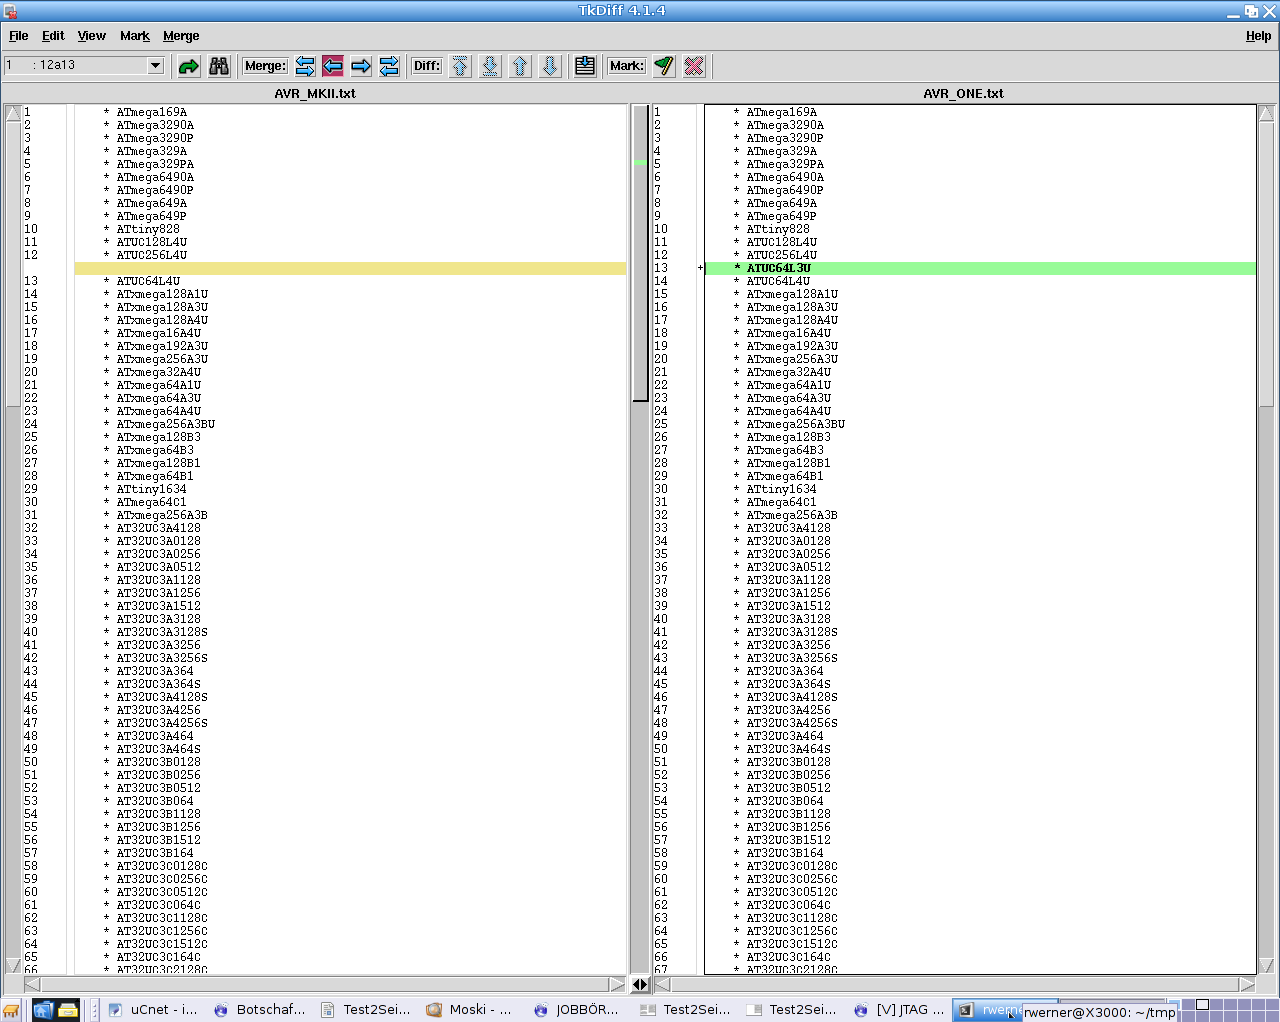1280x1022 pixels.
Task: Jump to first diff icon
Action: [460, 66]
